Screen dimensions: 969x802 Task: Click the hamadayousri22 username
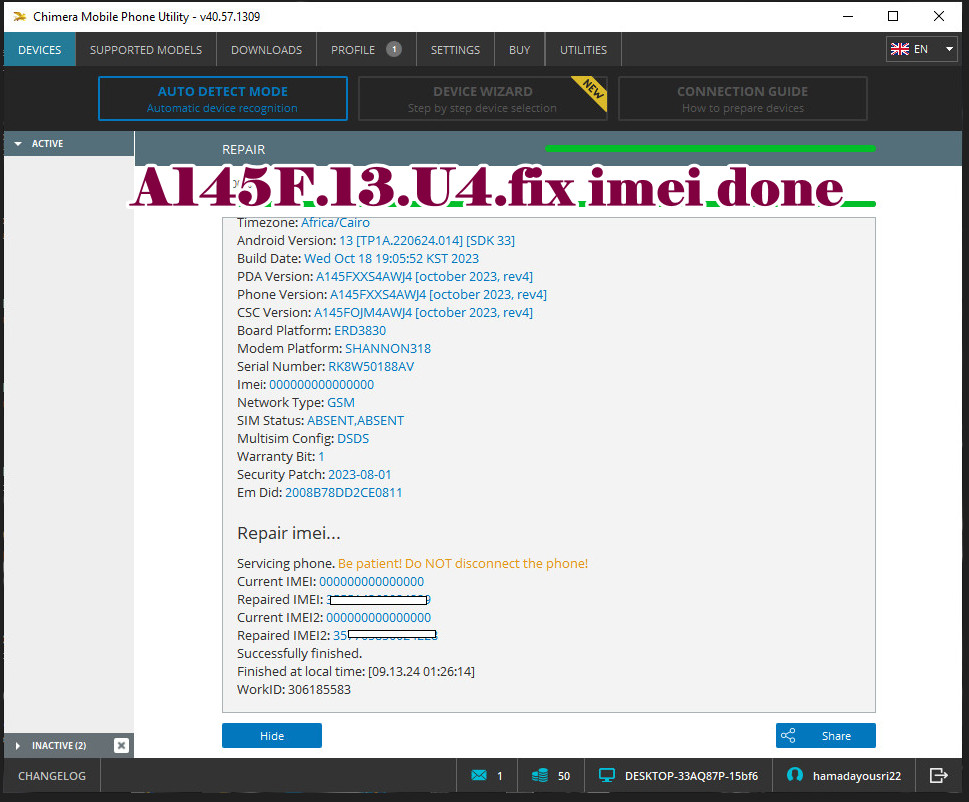(x=857, y=775)
